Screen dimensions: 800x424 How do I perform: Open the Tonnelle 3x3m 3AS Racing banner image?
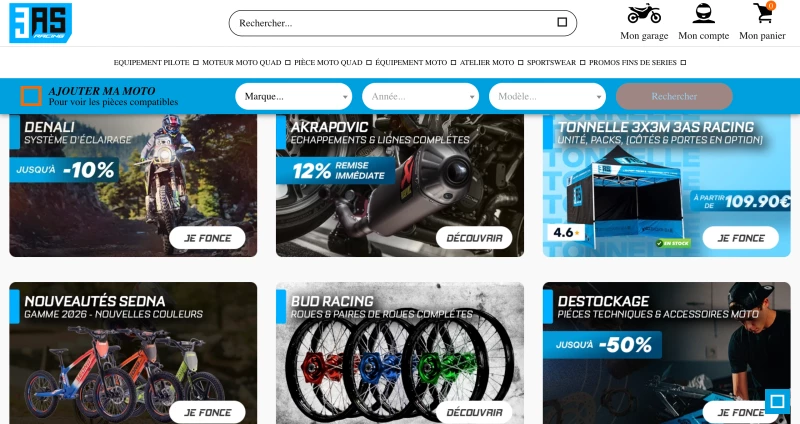[667, 185]
